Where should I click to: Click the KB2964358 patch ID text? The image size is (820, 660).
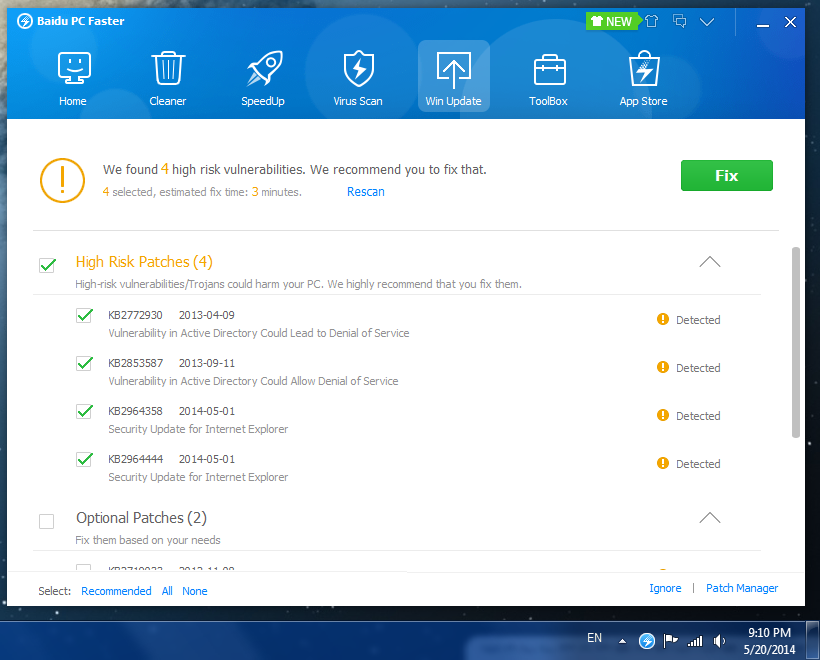(135, 412)
